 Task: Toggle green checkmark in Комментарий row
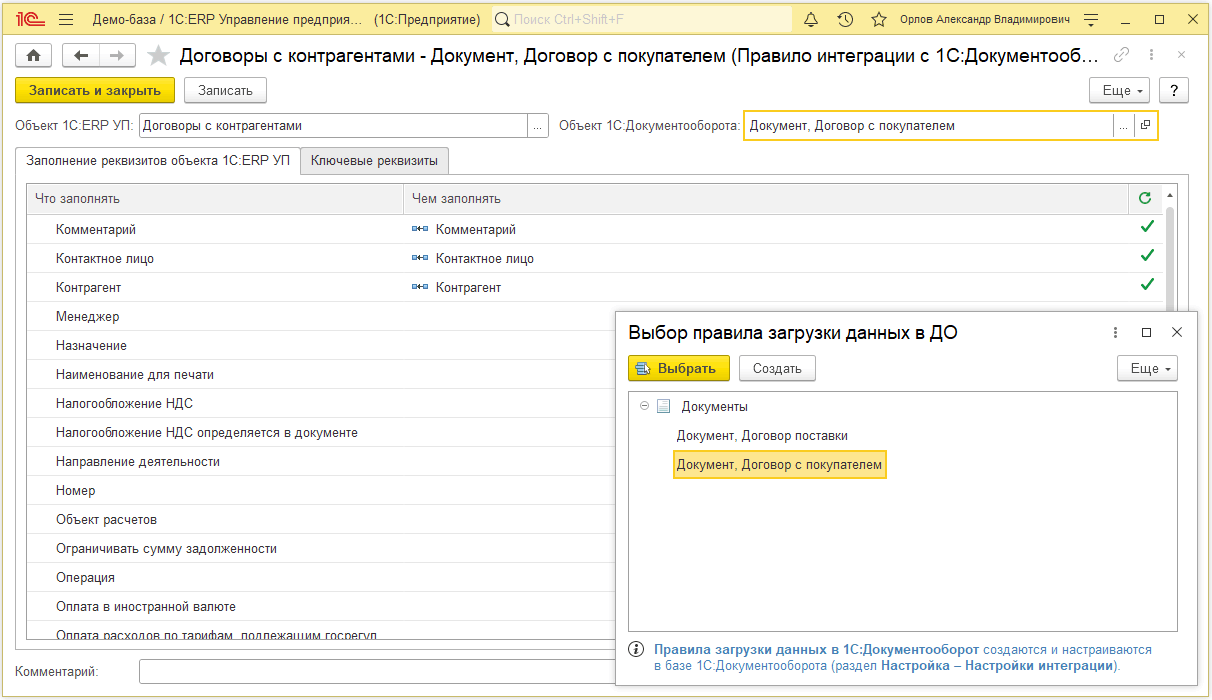tap(1147, 228)
